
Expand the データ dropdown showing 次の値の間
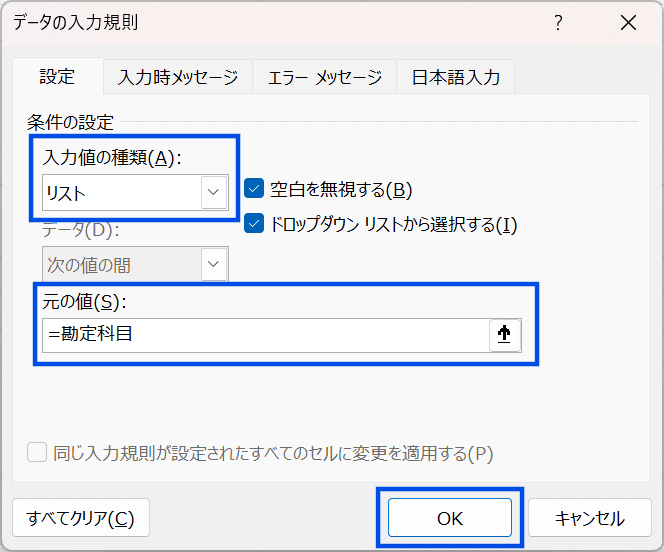[x=213, y=265]
